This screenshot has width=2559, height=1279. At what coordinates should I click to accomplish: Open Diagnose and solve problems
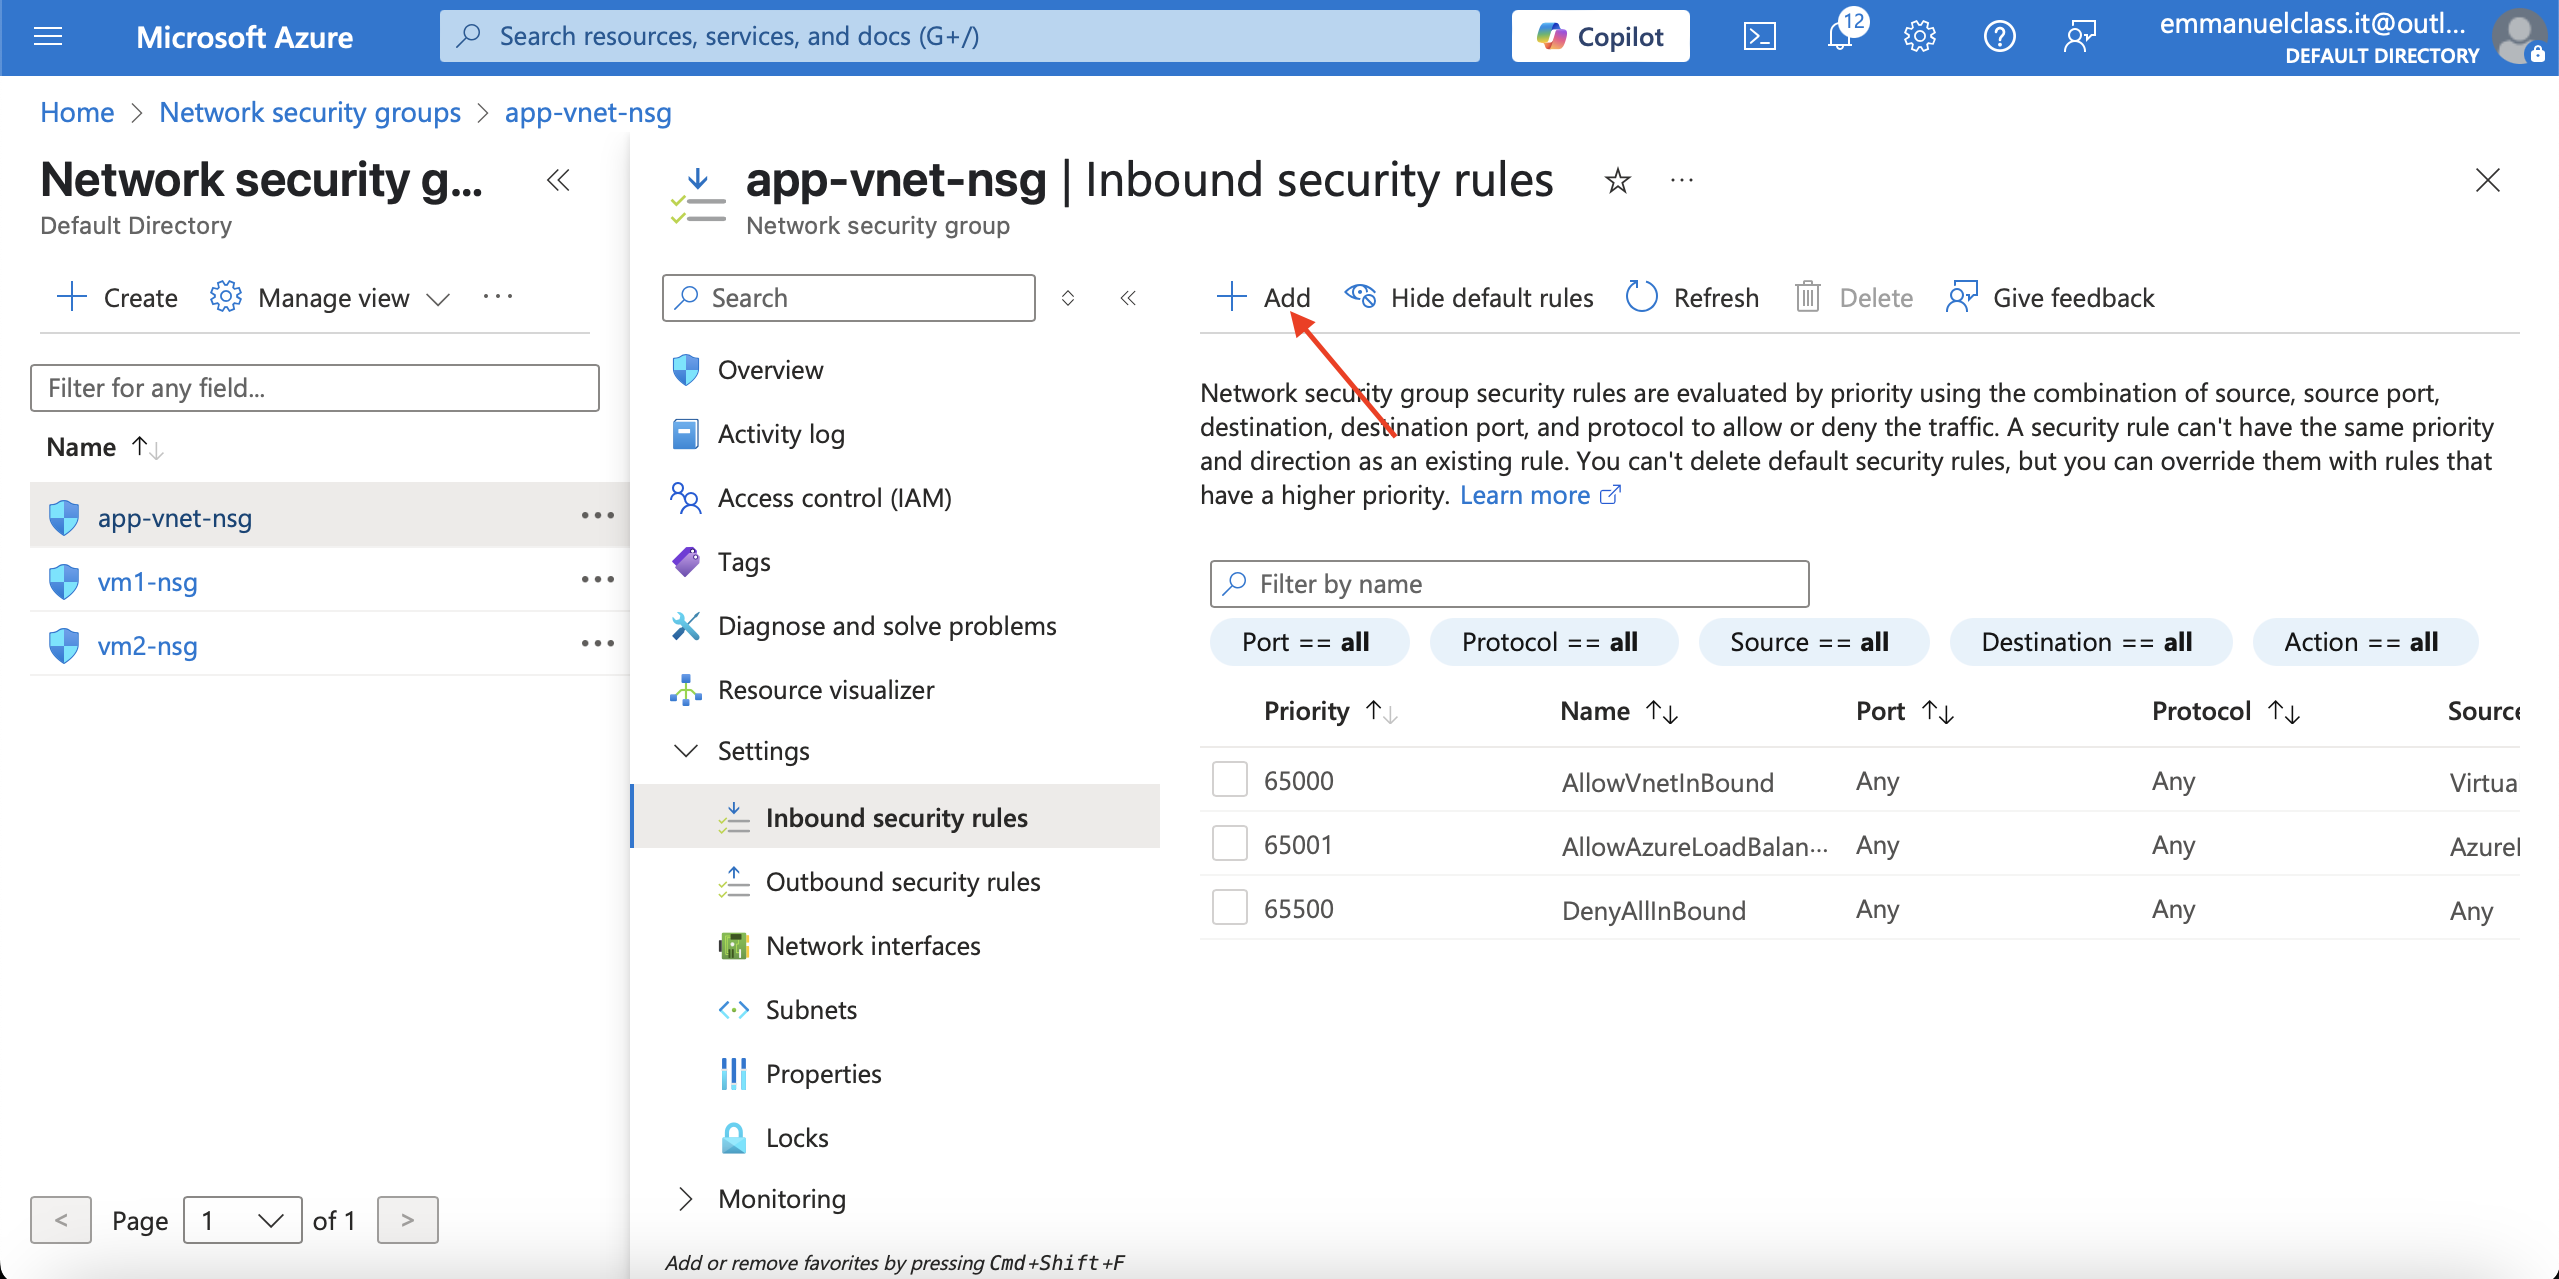[x=887, y=626]
